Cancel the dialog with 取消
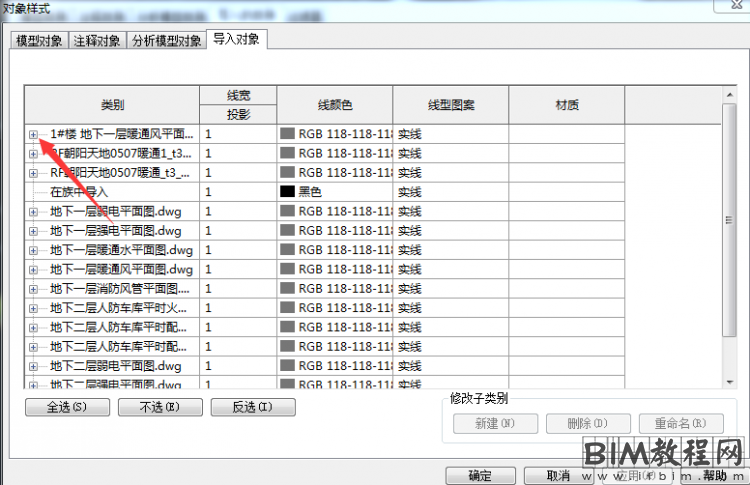The height and width of the screenshot is (485, 750). click(559, 475)
